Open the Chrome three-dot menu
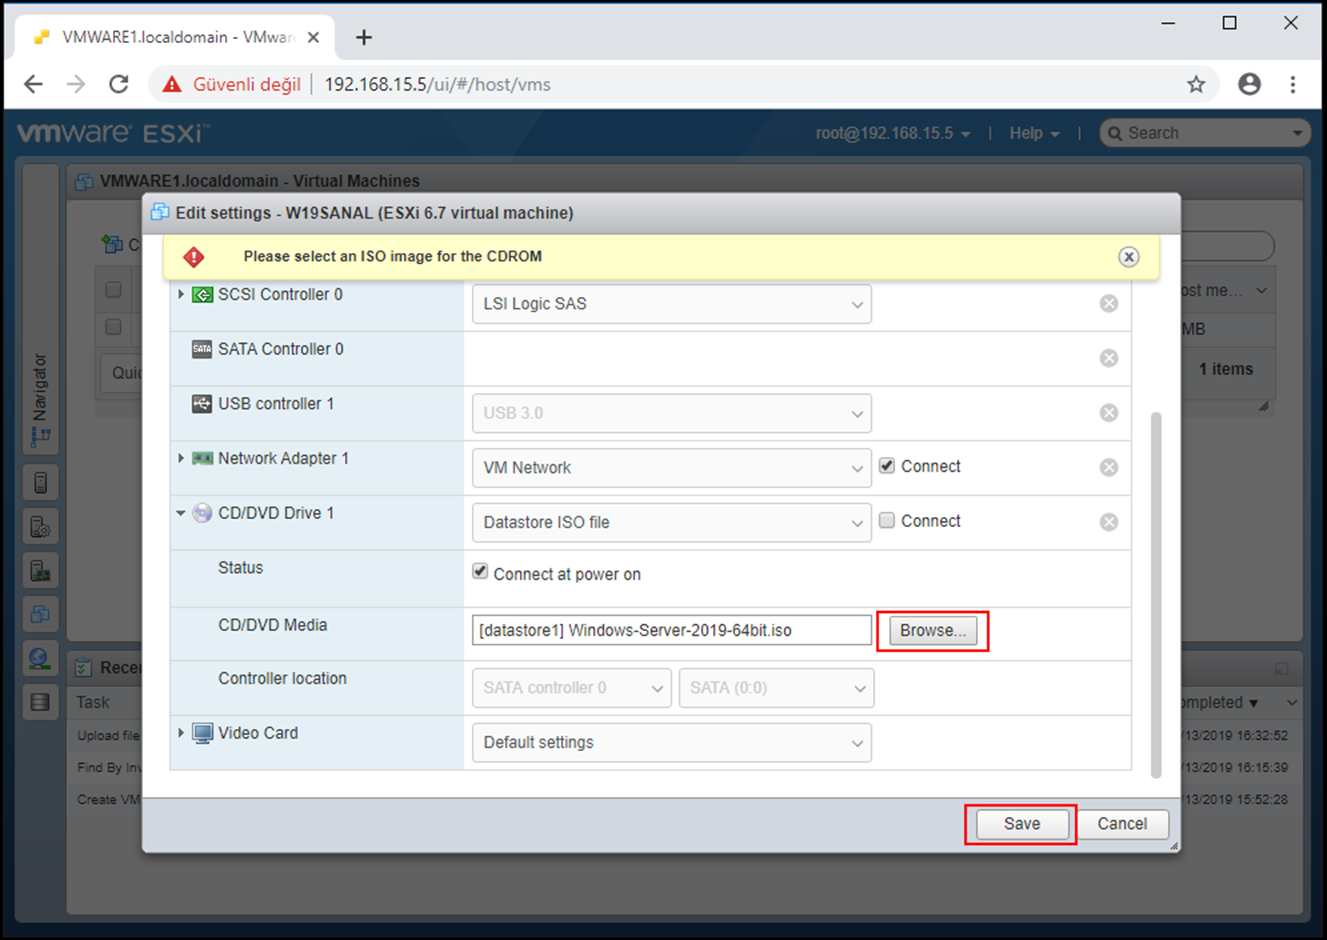This screenshot has height=940, width=1327. point(1293,84)
